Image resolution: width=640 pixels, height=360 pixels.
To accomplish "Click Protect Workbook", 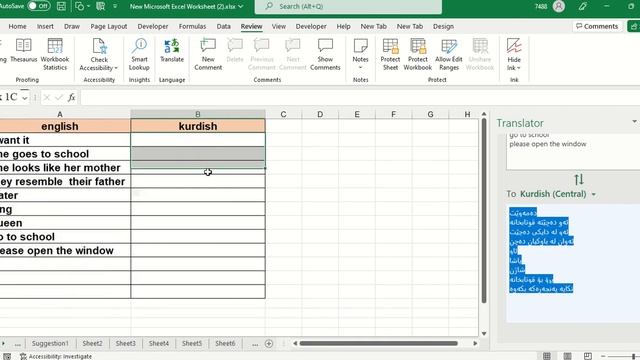I will tap(417, 54).
